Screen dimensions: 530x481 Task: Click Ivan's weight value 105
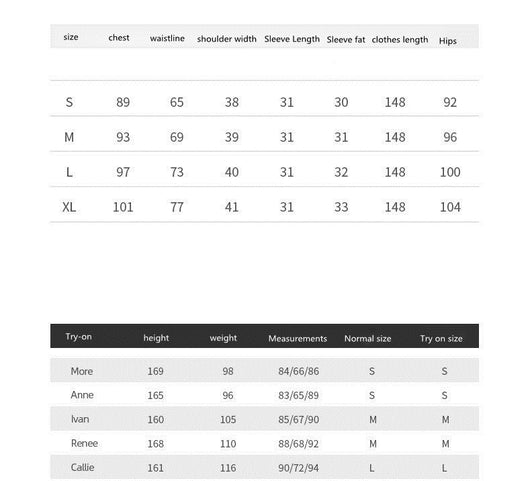coord(228,419)
